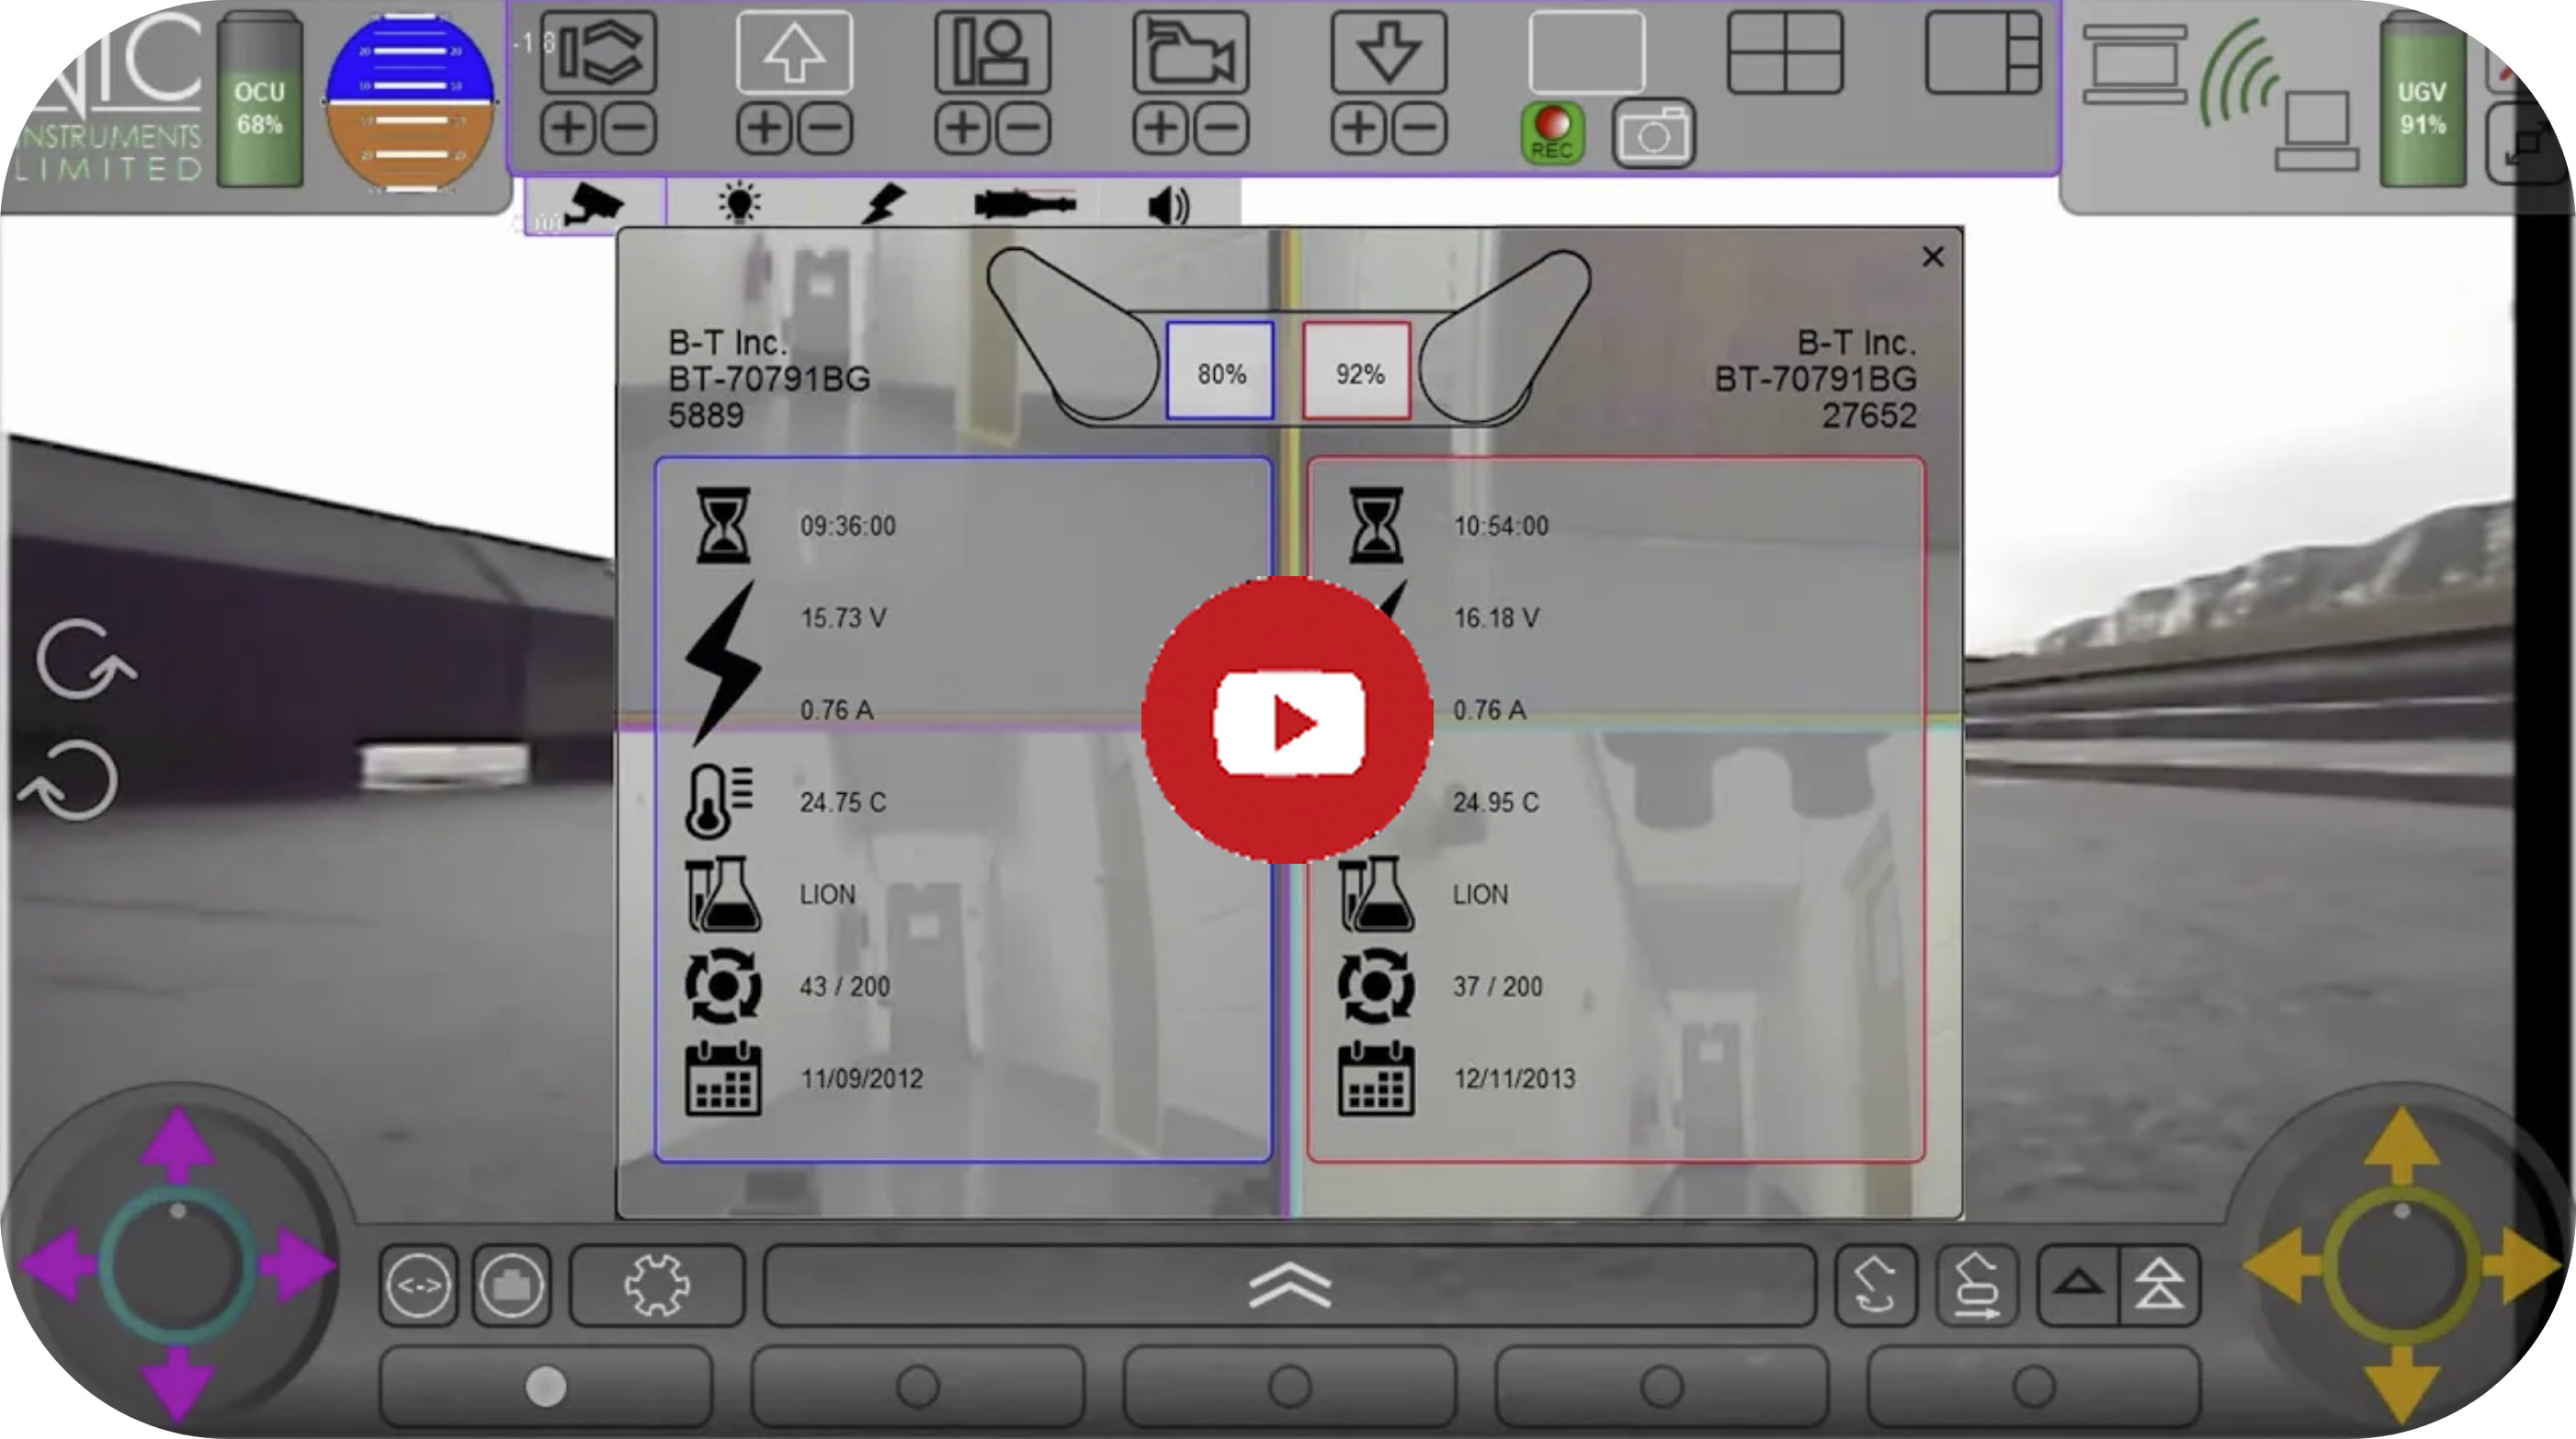Select the person camera view icon
This screenshot has width=2576, height=1439.
pos(993,52)
